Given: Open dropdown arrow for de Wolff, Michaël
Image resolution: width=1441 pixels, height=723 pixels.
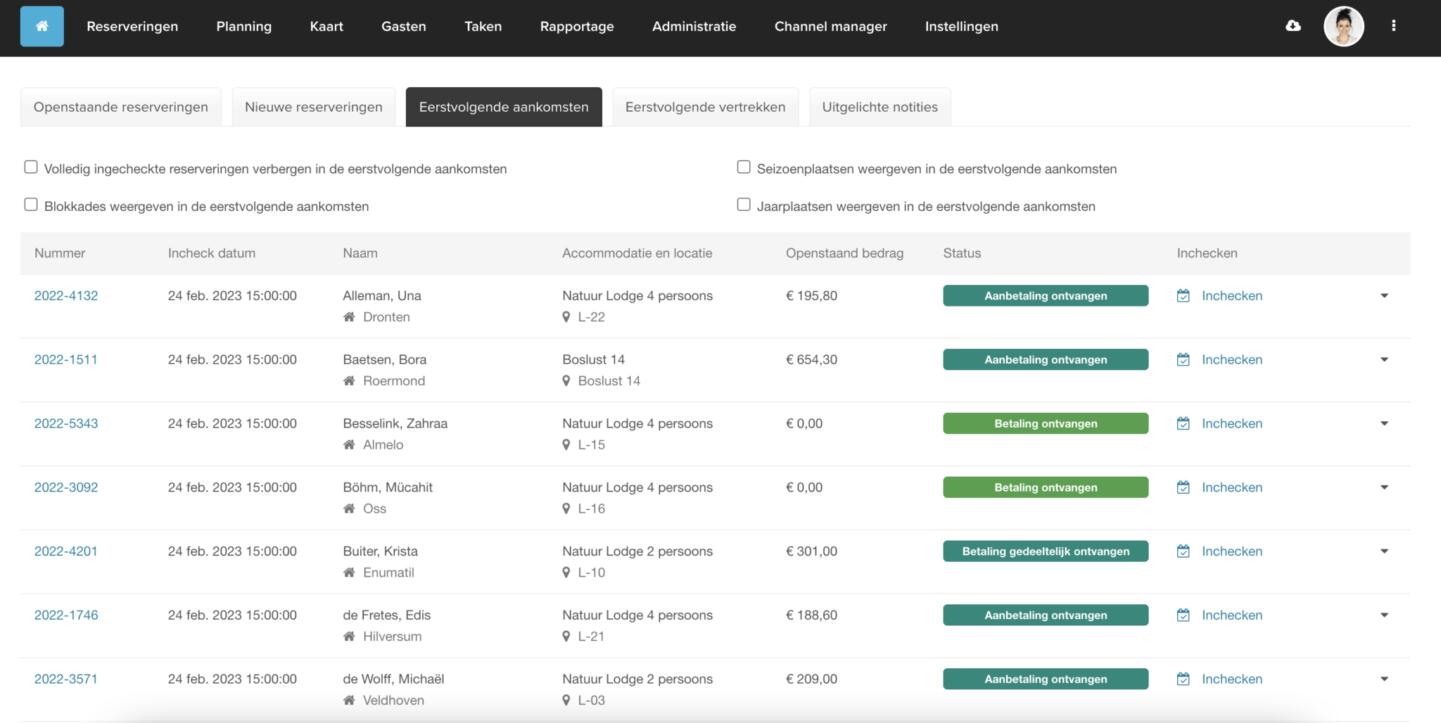Looking at the screenshot, I should 1384,679.
